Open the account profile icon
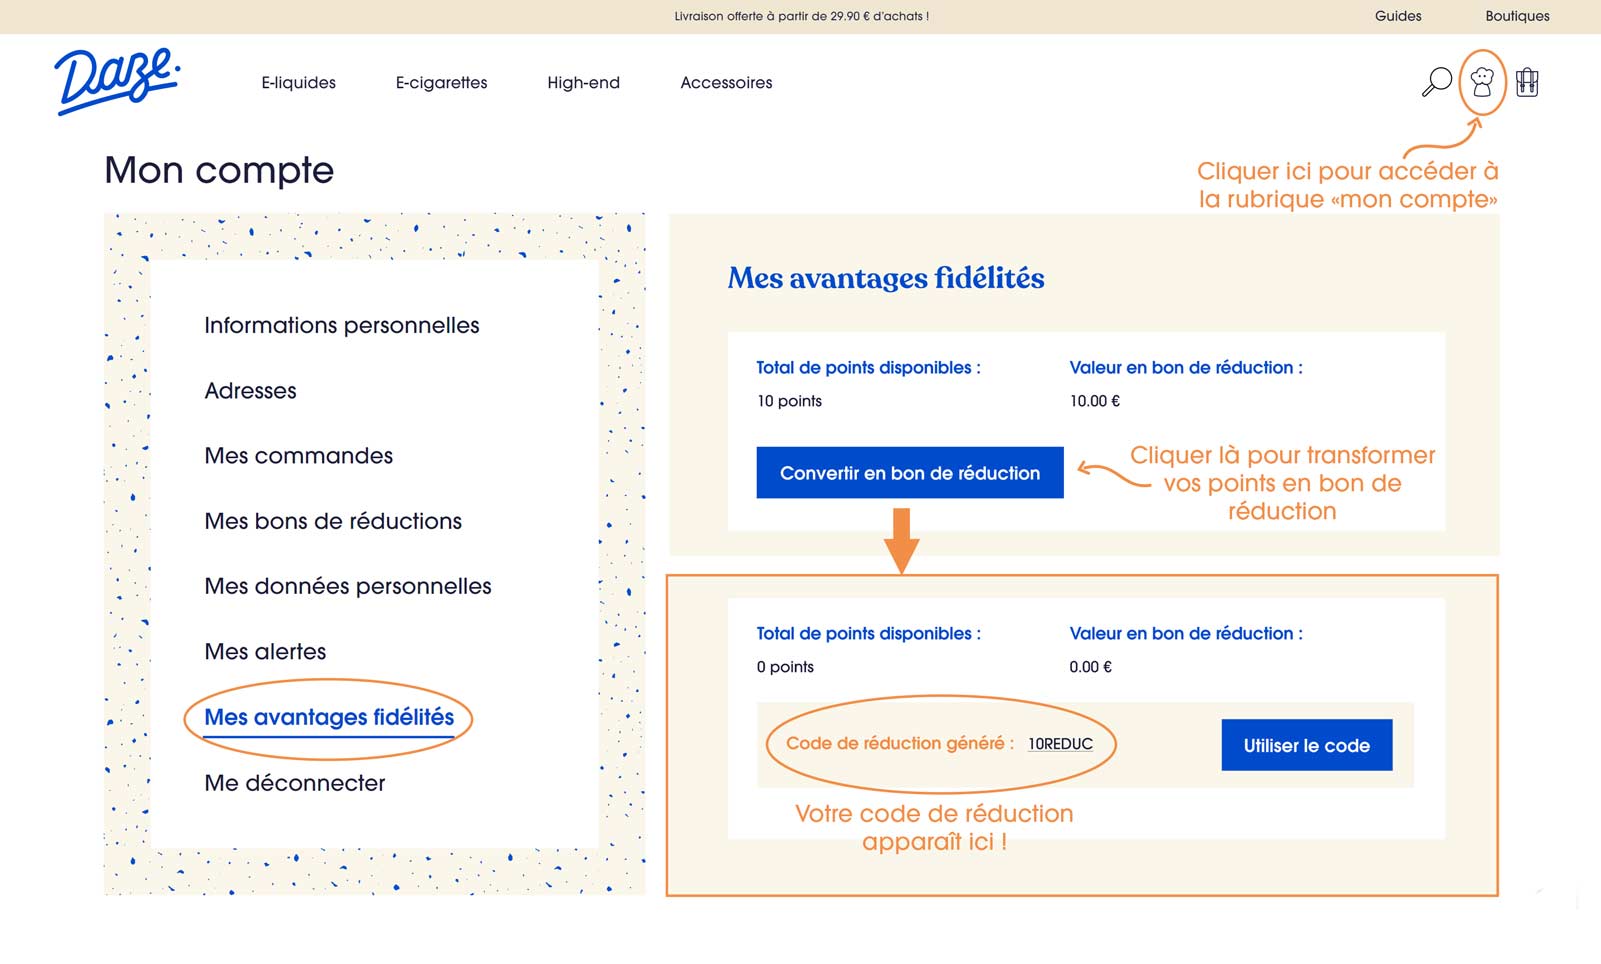The image size is (1601, 964). tap(1482, 82)
